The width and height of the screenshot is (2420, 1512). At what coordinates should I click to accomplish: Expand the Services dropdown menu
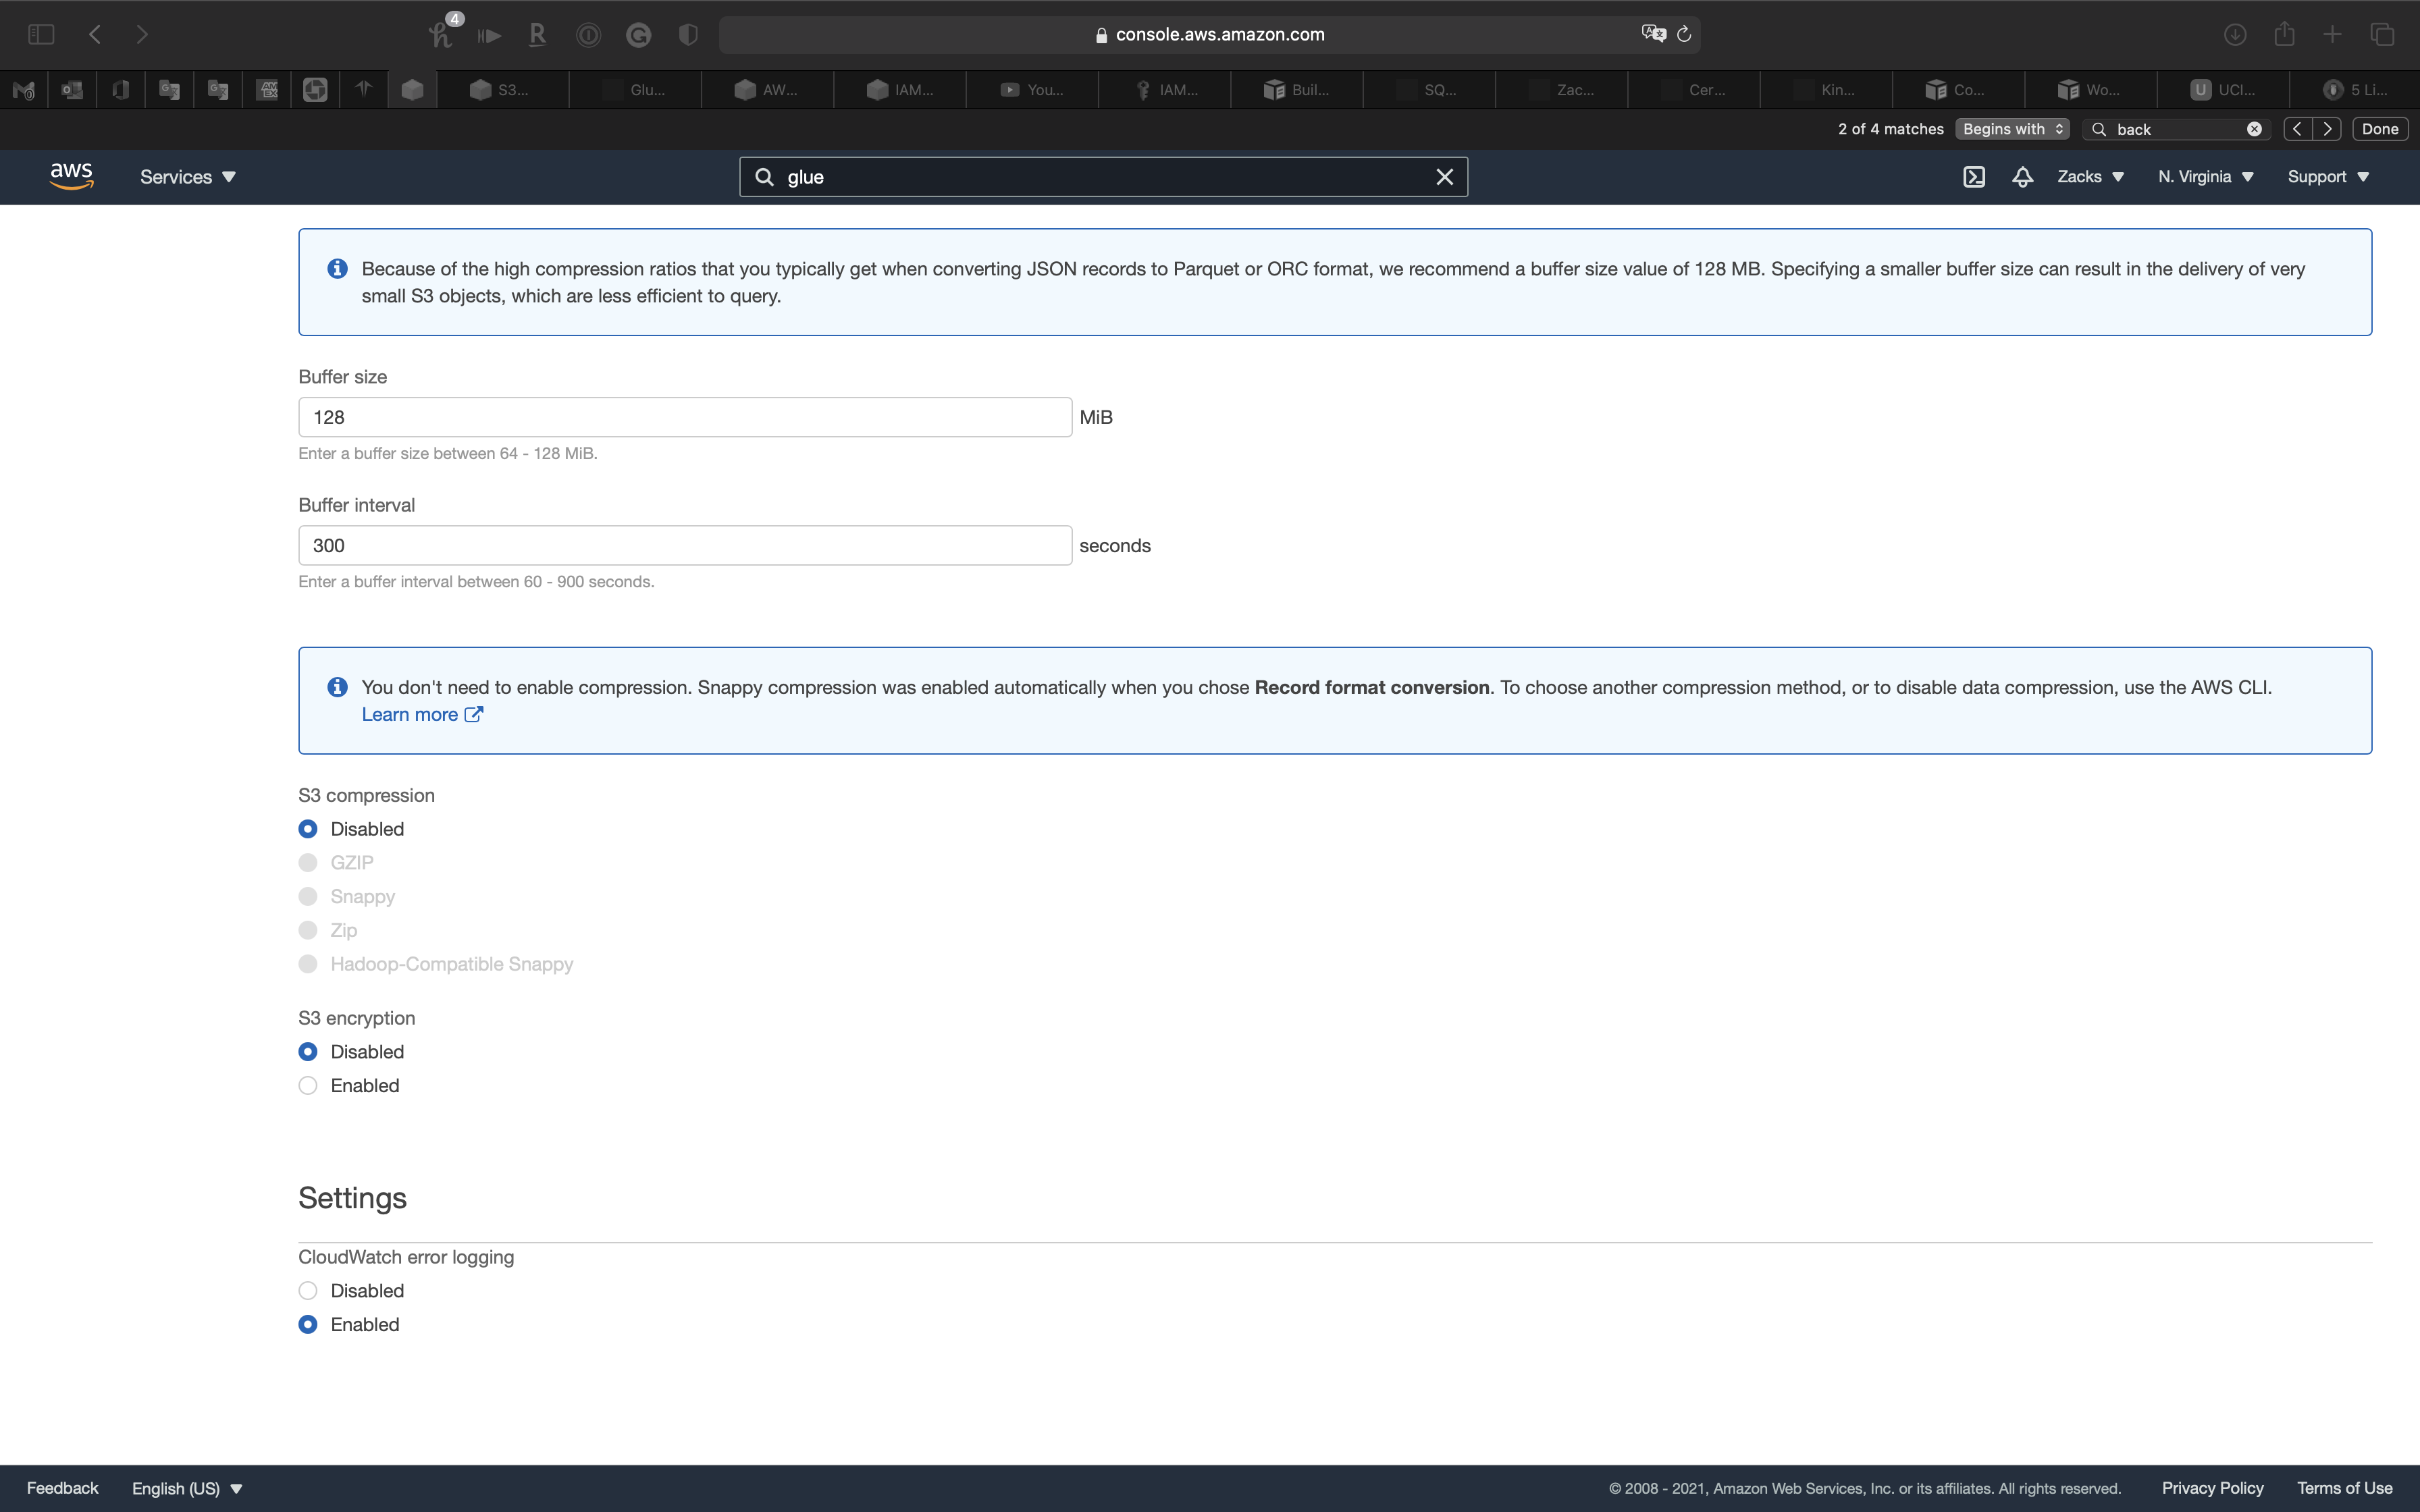point(188,177)
